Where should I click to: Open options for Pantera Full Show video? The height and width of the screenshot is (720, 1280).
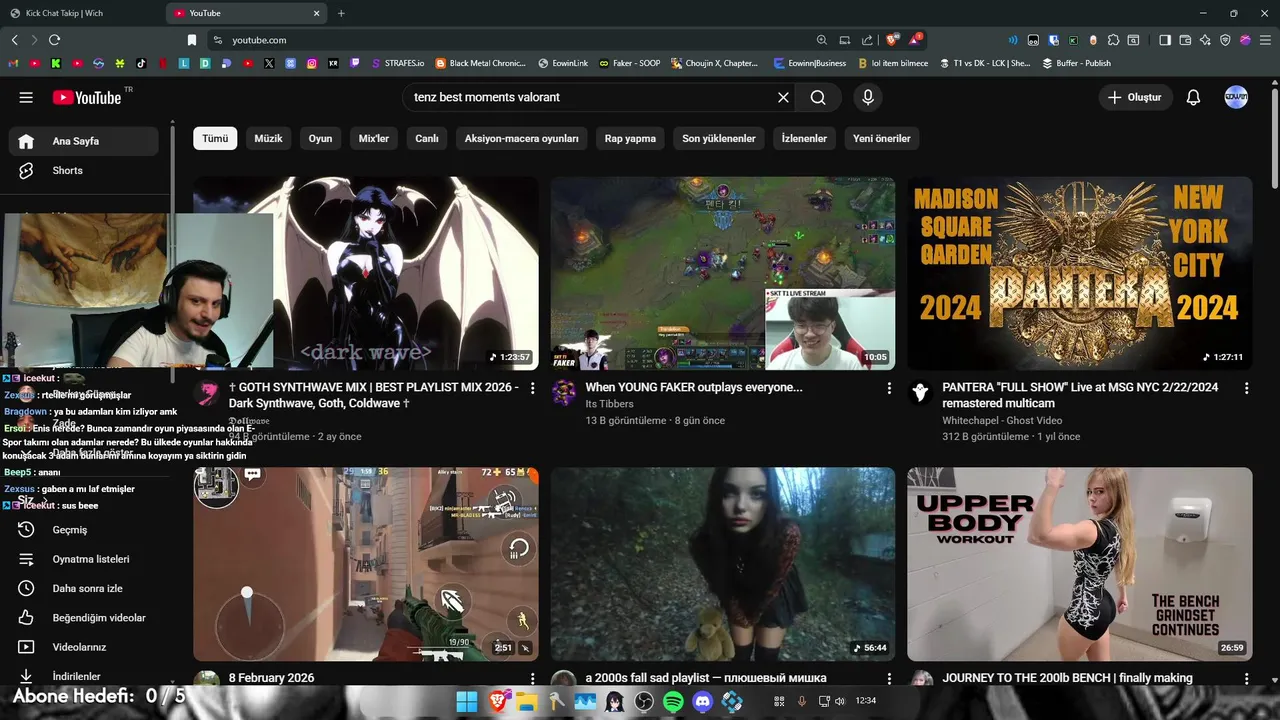1246,388
